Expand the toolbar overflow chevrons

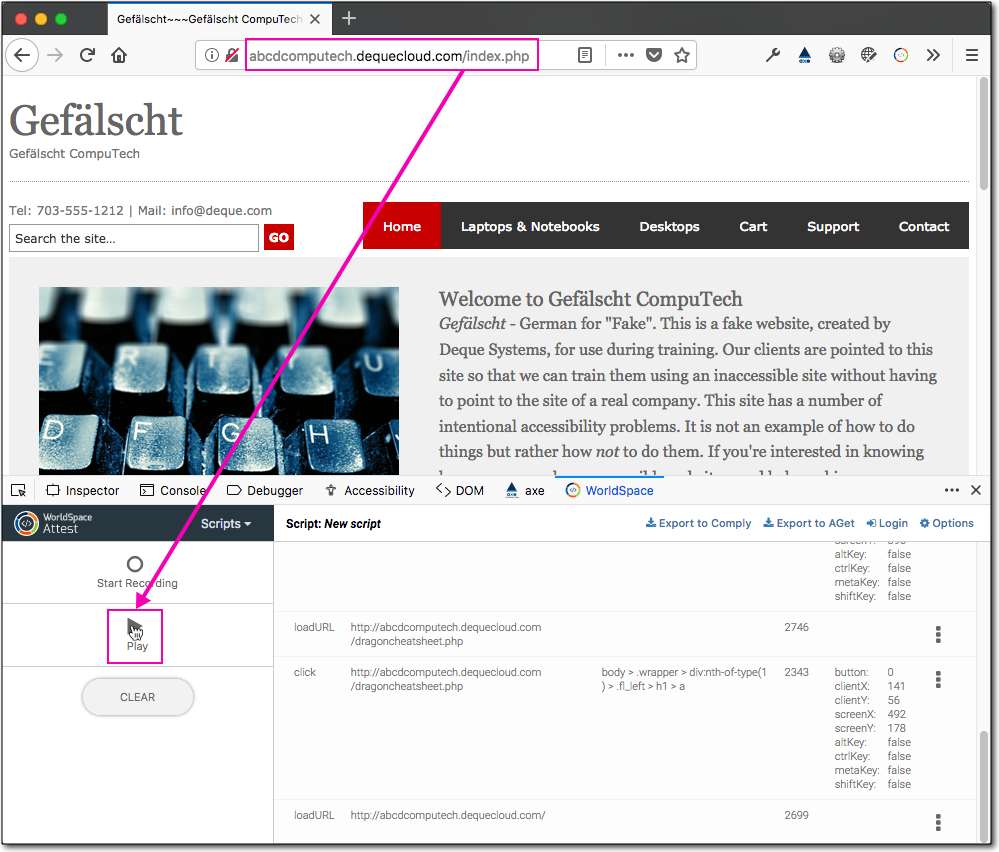point(933,55)
